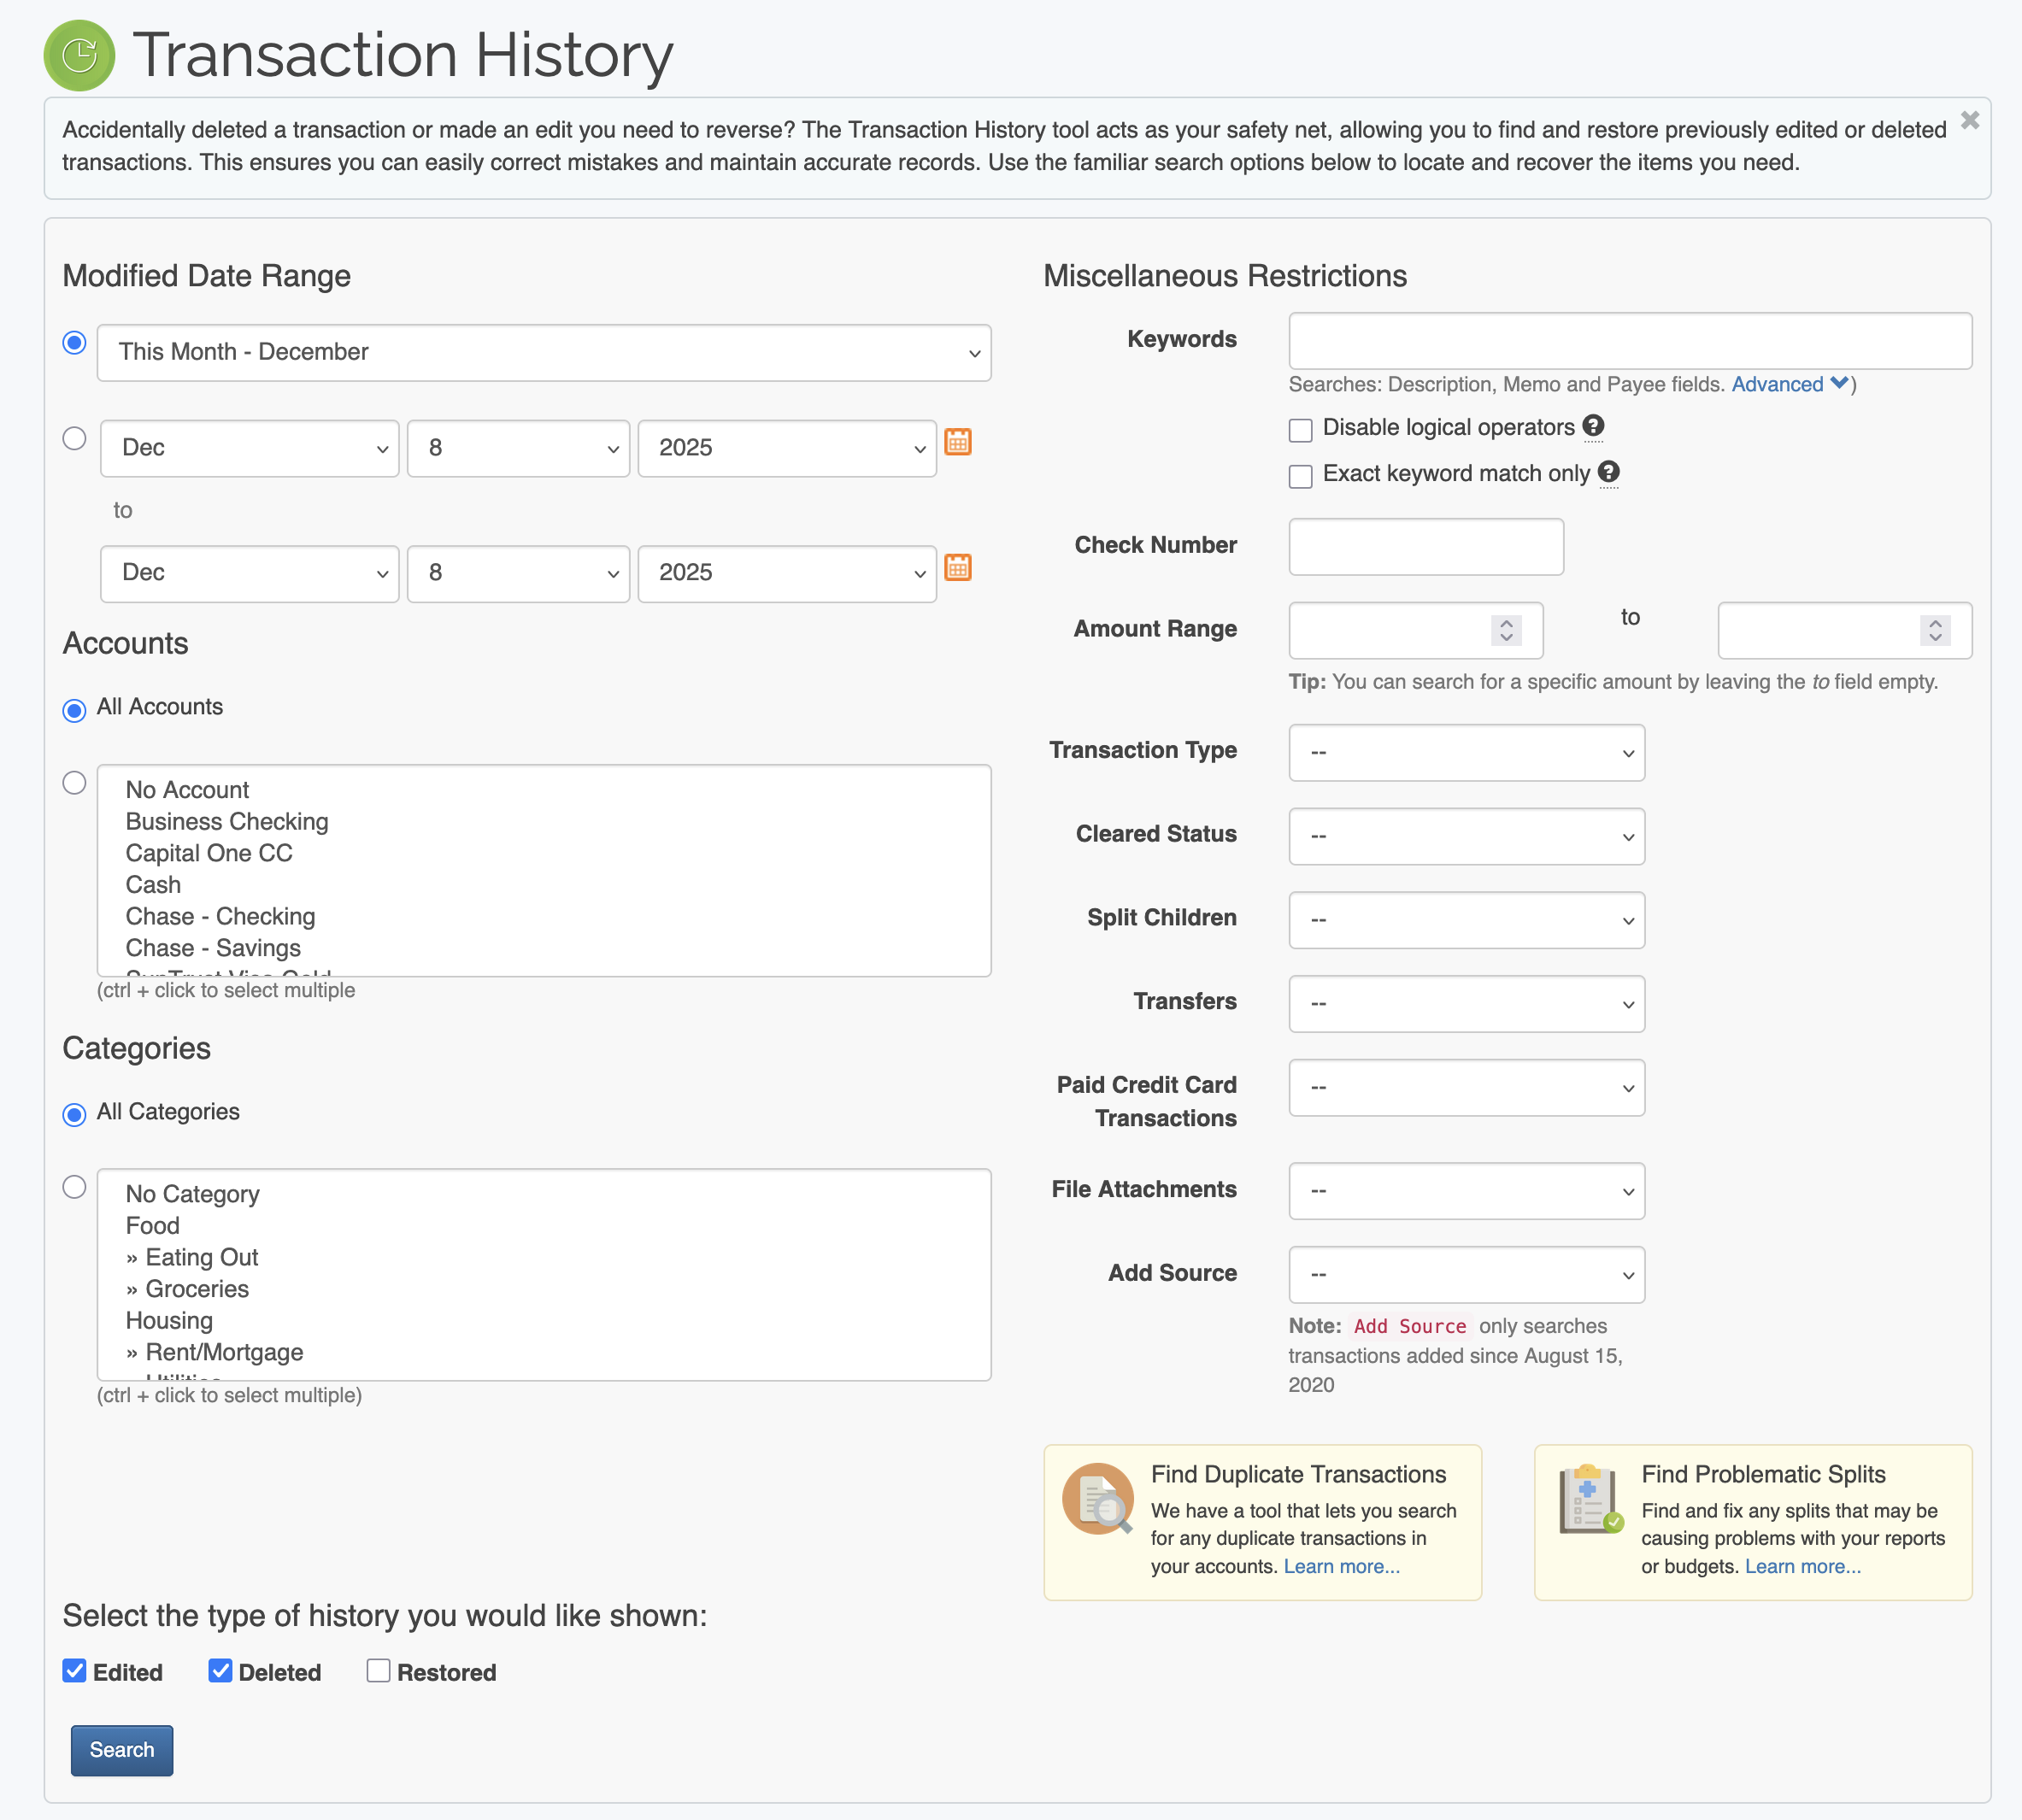
Task: Choose Groceries in the categories list
Action: [197, 1289]
